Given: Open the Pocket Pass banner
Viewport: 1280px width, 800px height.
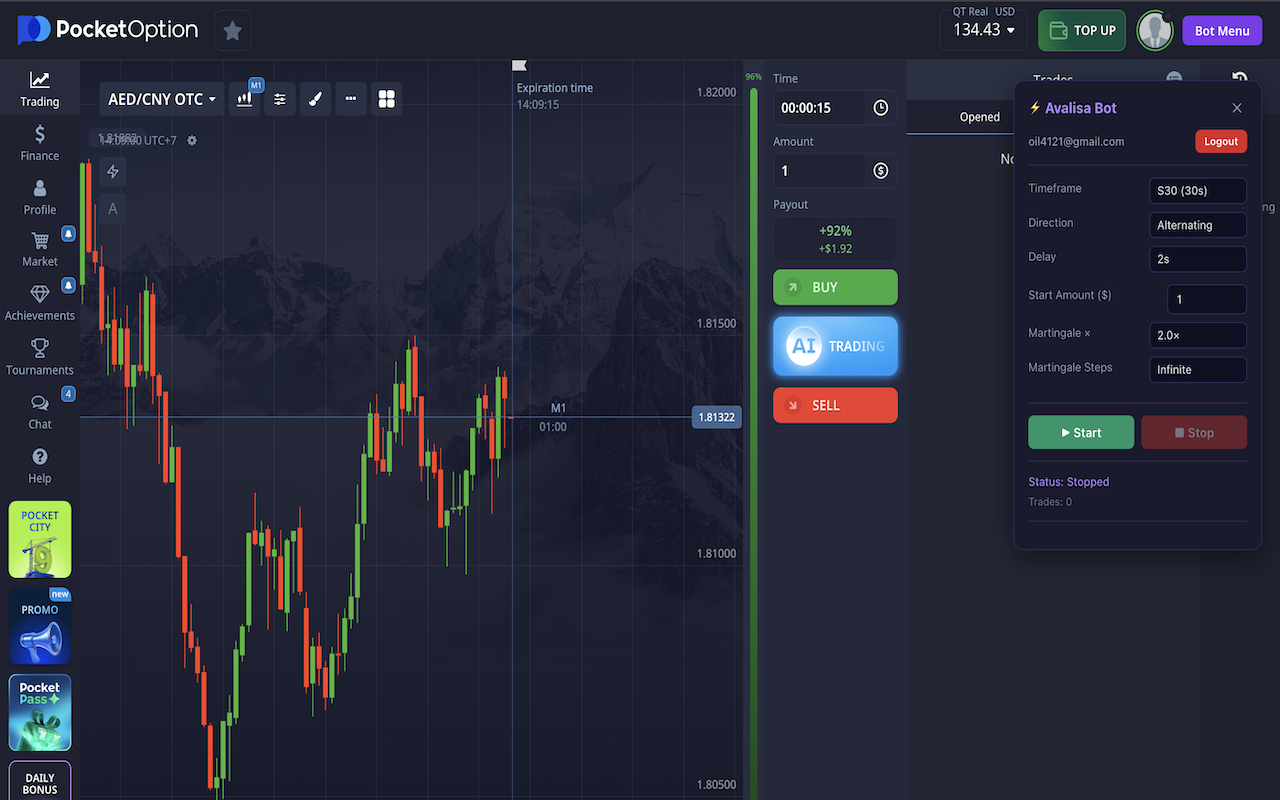Looking at the screenshot, I should pos(40,713).
